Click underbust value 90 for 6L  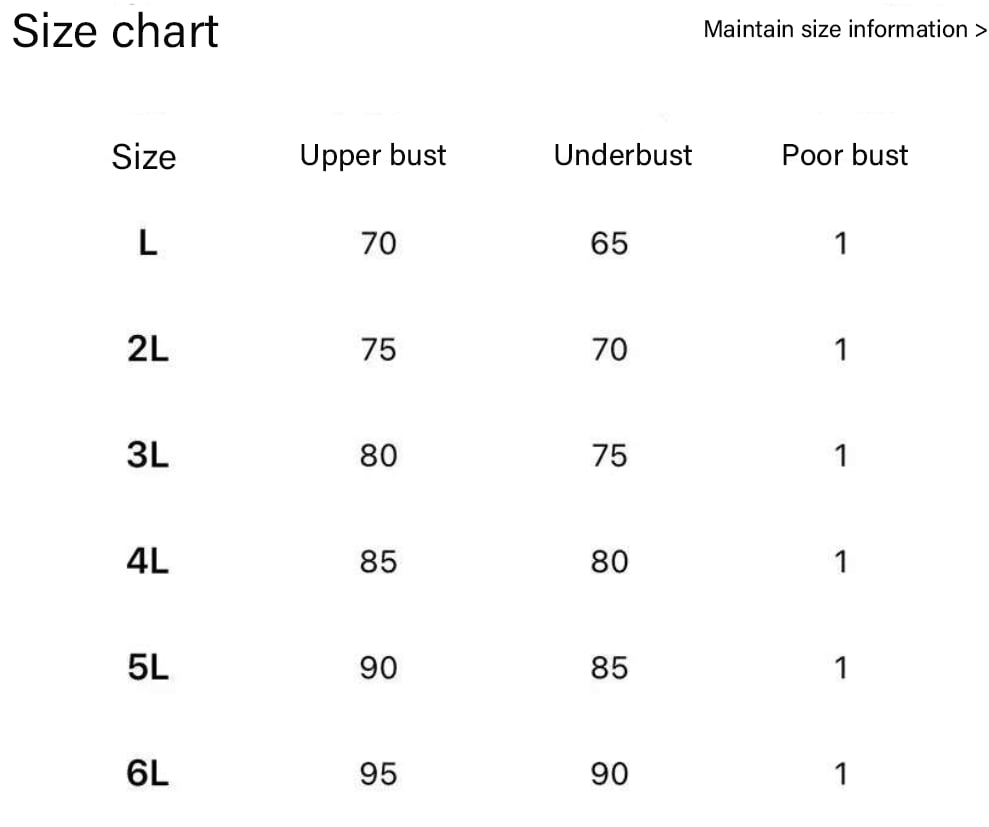(609, 773)
